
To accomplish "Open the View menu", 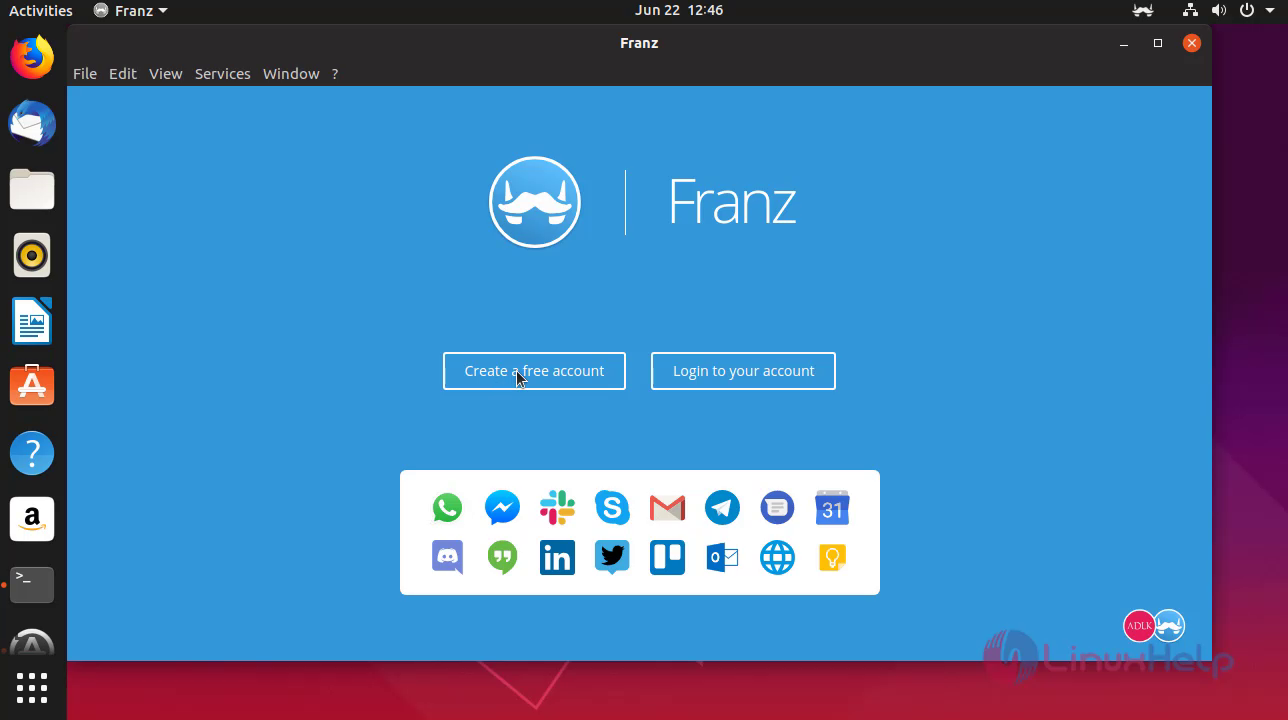I will click(x=166, y=74).
